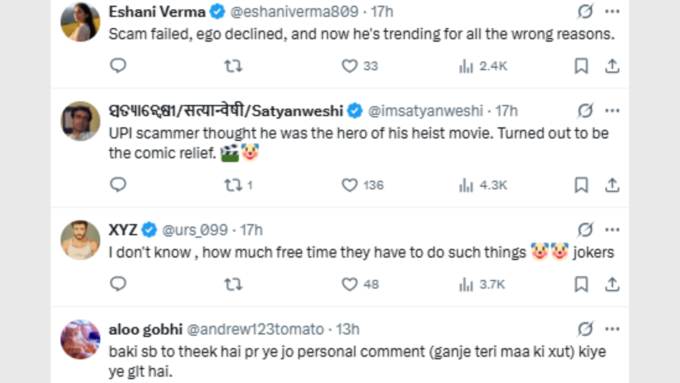680x383 pixels.
Task: Open more options on Eshani Verma's tweet
Action: pyautogui.click(x=612, y=11)
